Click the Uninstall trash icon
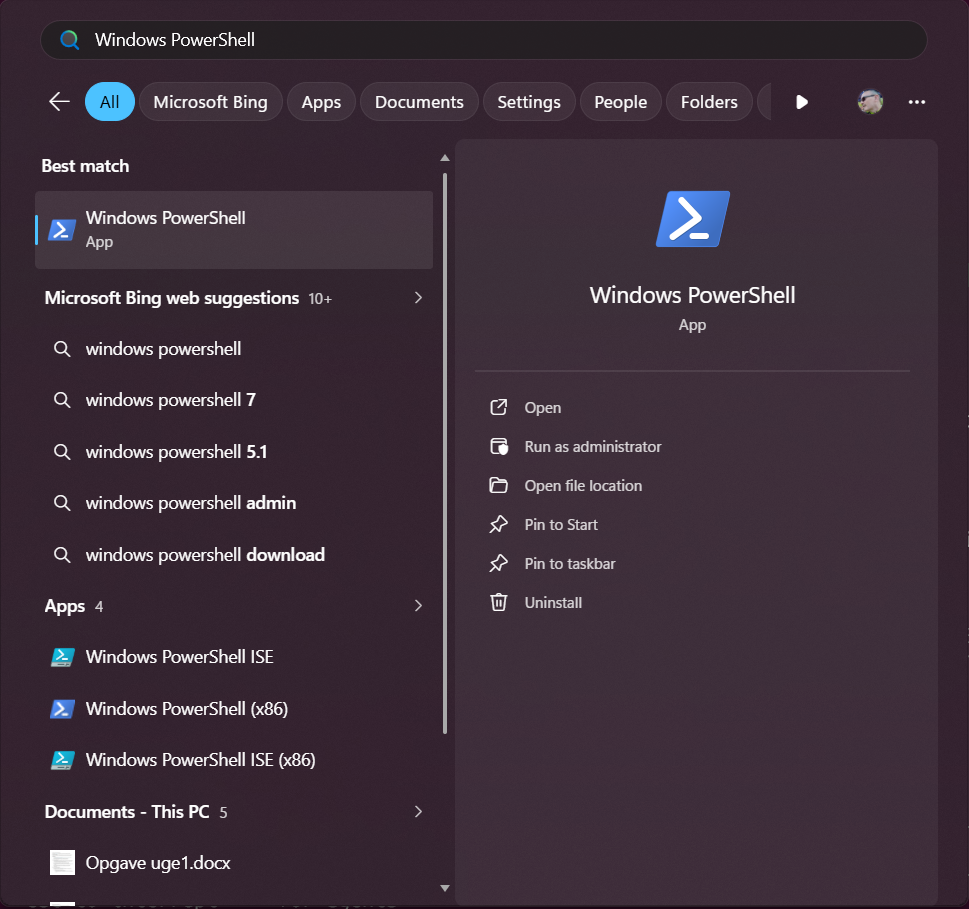This screenshot has height=909, width=969. click(499, 602)
